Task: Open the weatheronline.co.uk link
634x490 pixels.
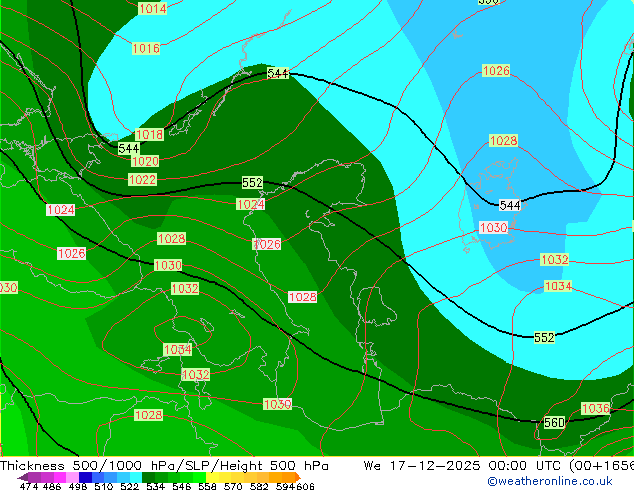Action: pos(550,481)
